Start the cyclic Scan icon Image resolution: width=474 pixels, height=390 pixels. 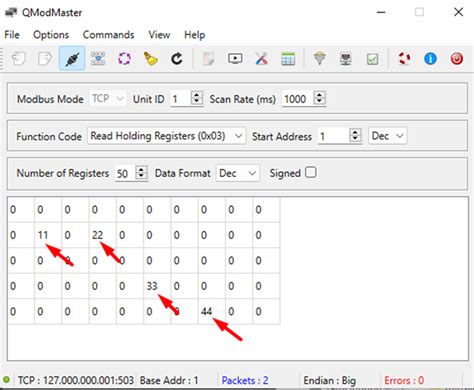pyautogui.click(x=124, y=59)
